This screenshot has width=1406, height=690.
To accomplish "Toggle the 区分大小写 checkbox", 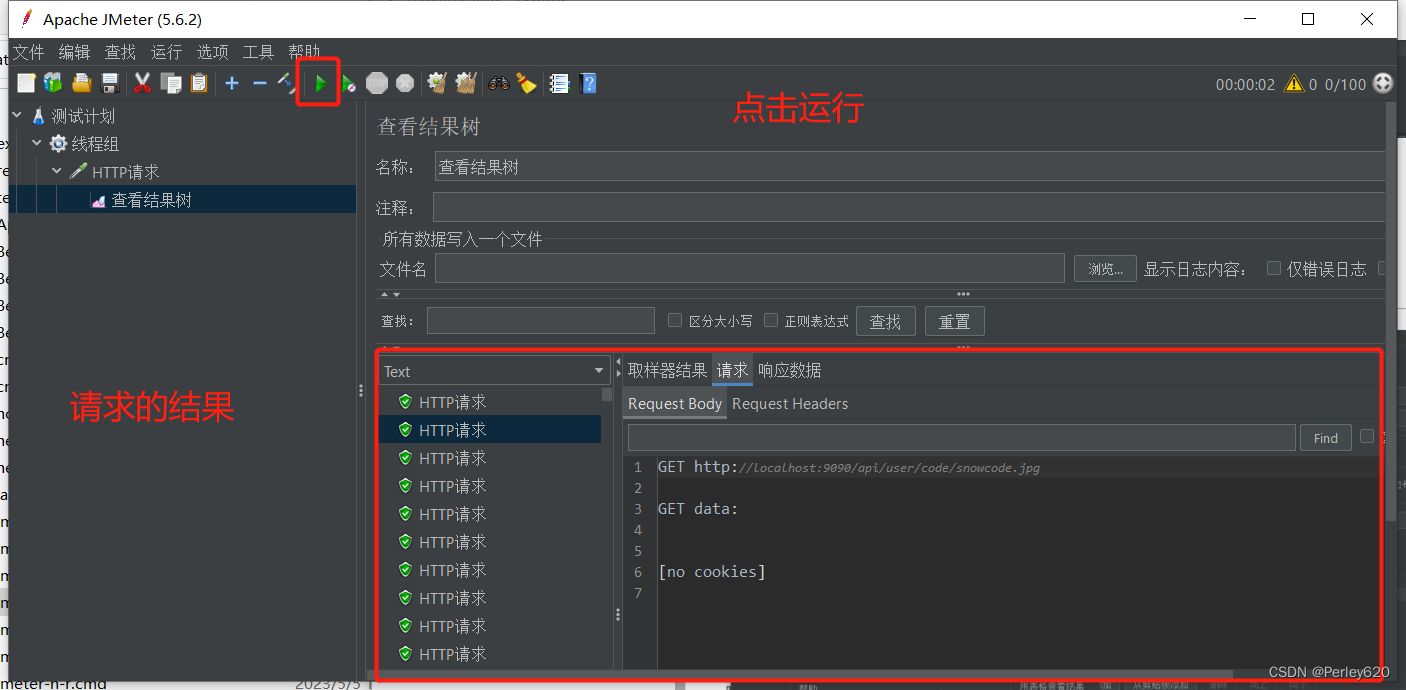I will 675,320.
